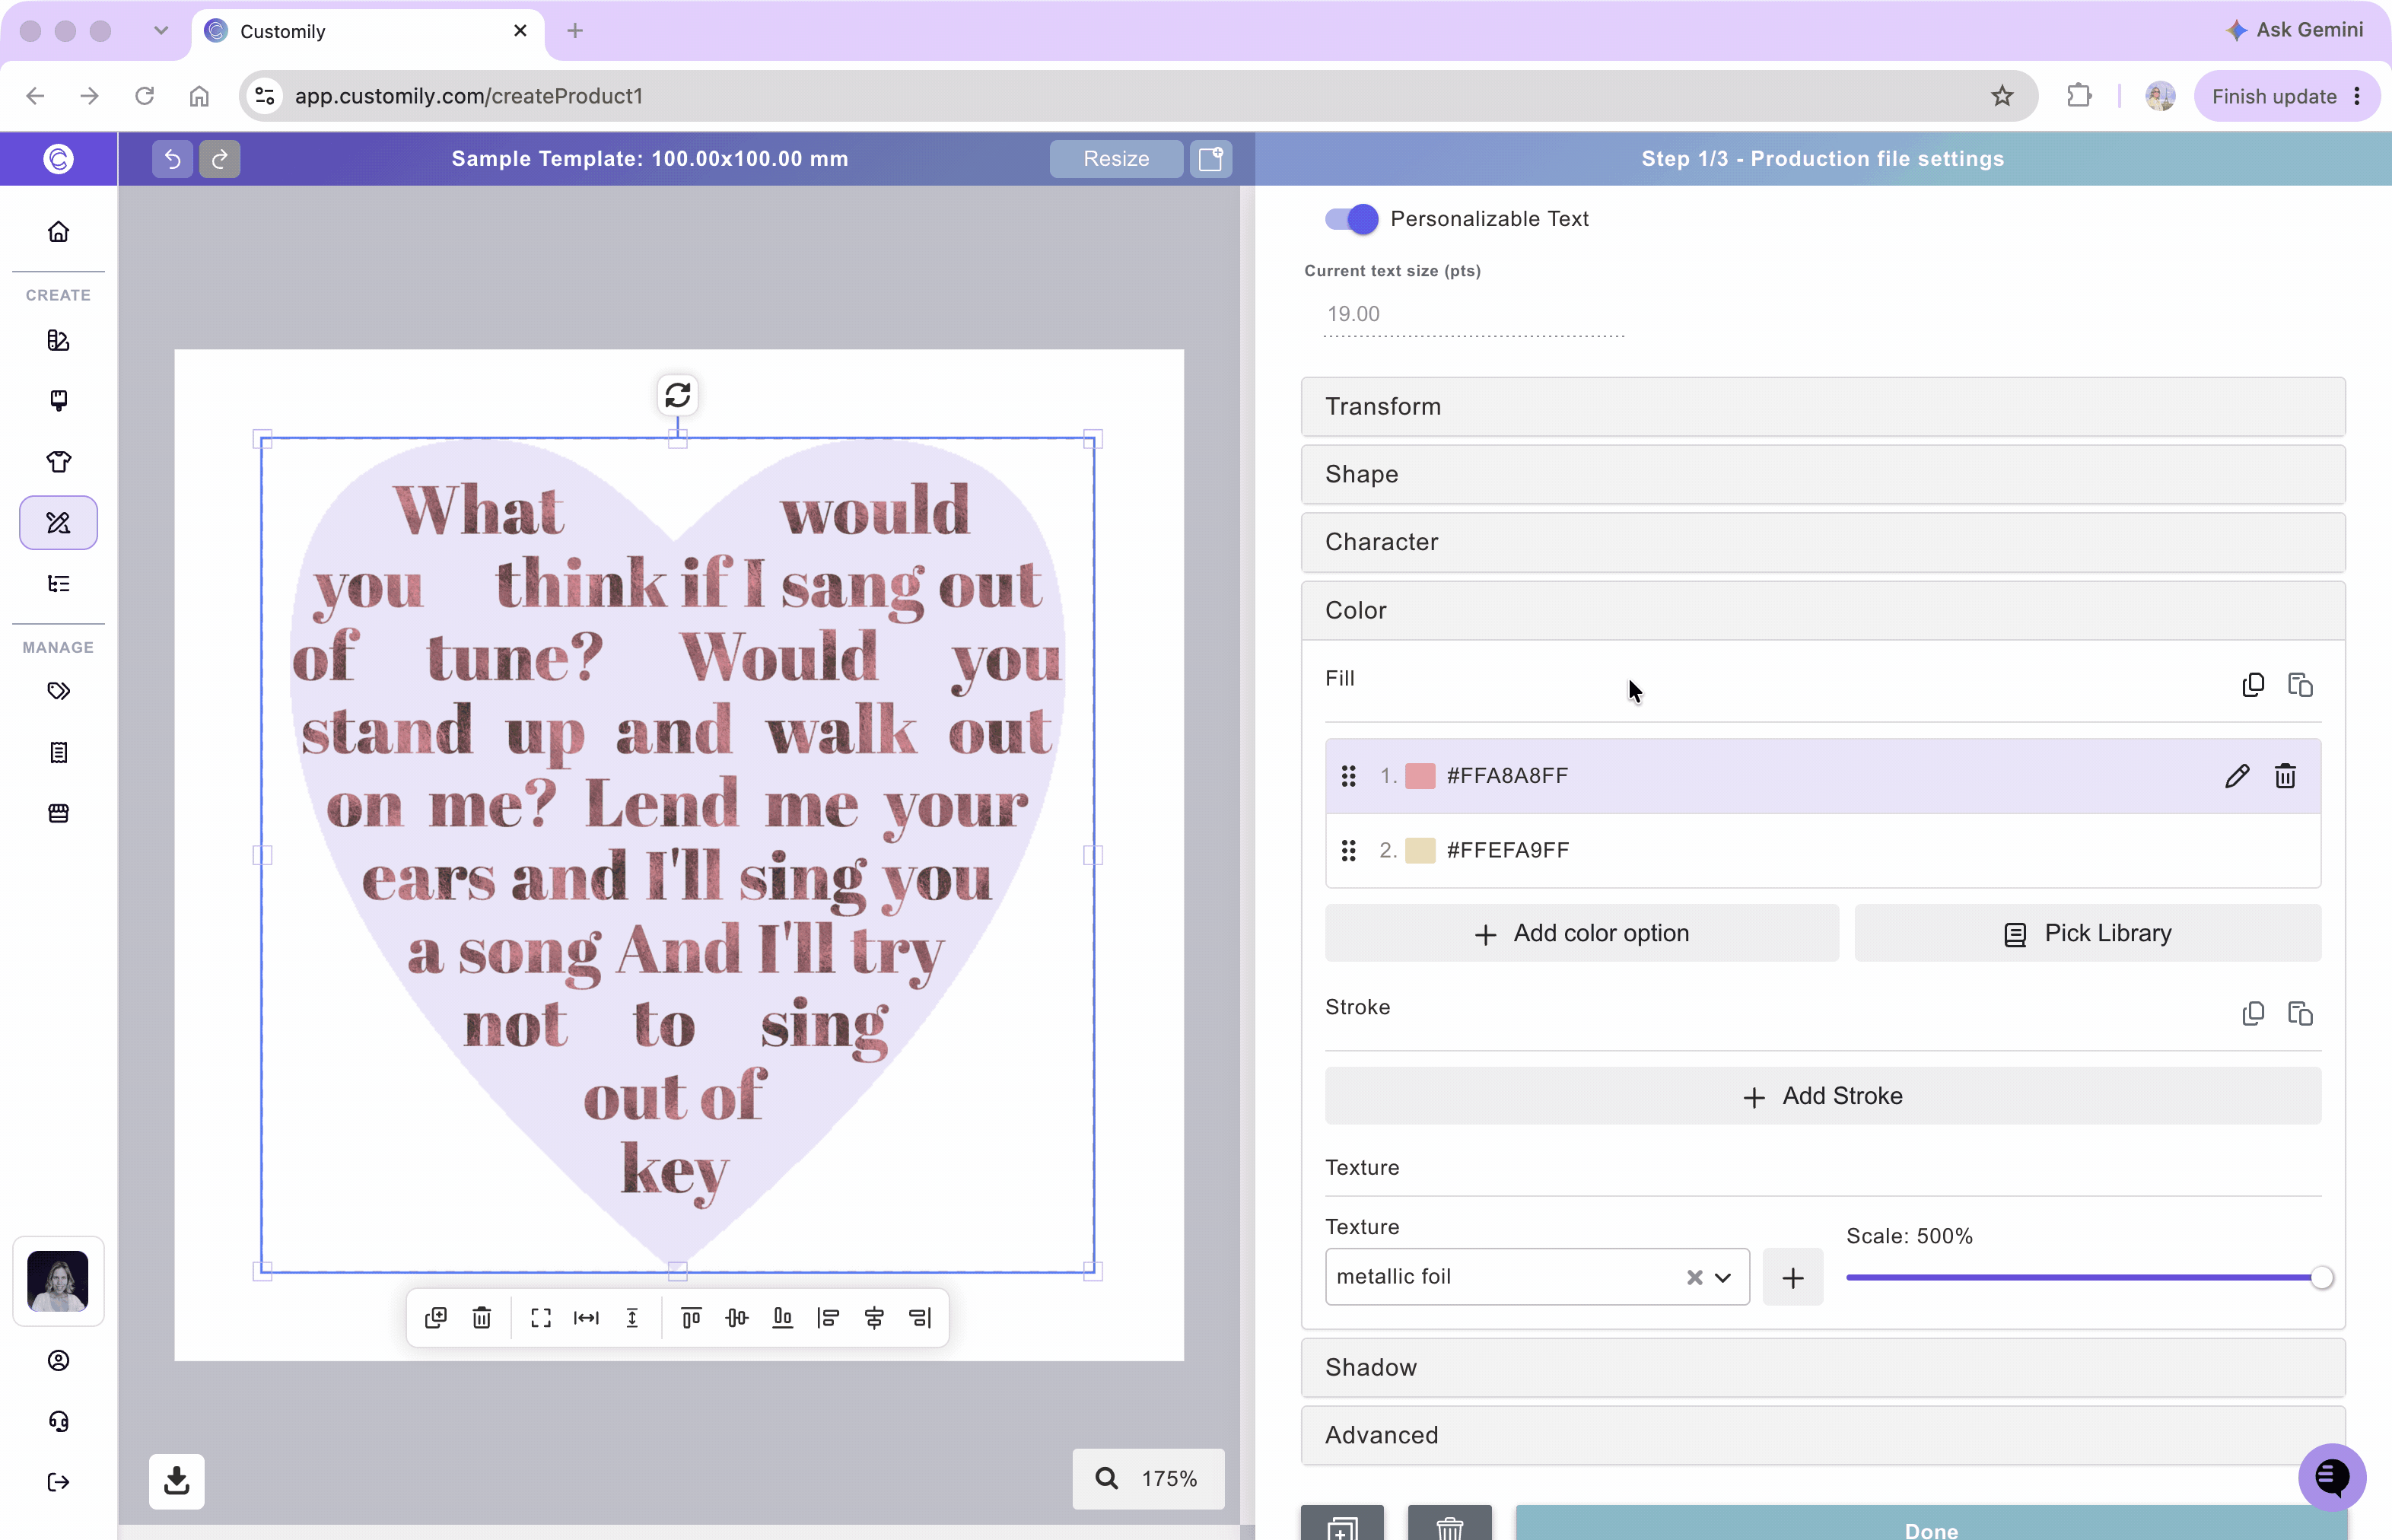Expand the Shape section
The image size is (2392, 1540).
point(1823,474)
